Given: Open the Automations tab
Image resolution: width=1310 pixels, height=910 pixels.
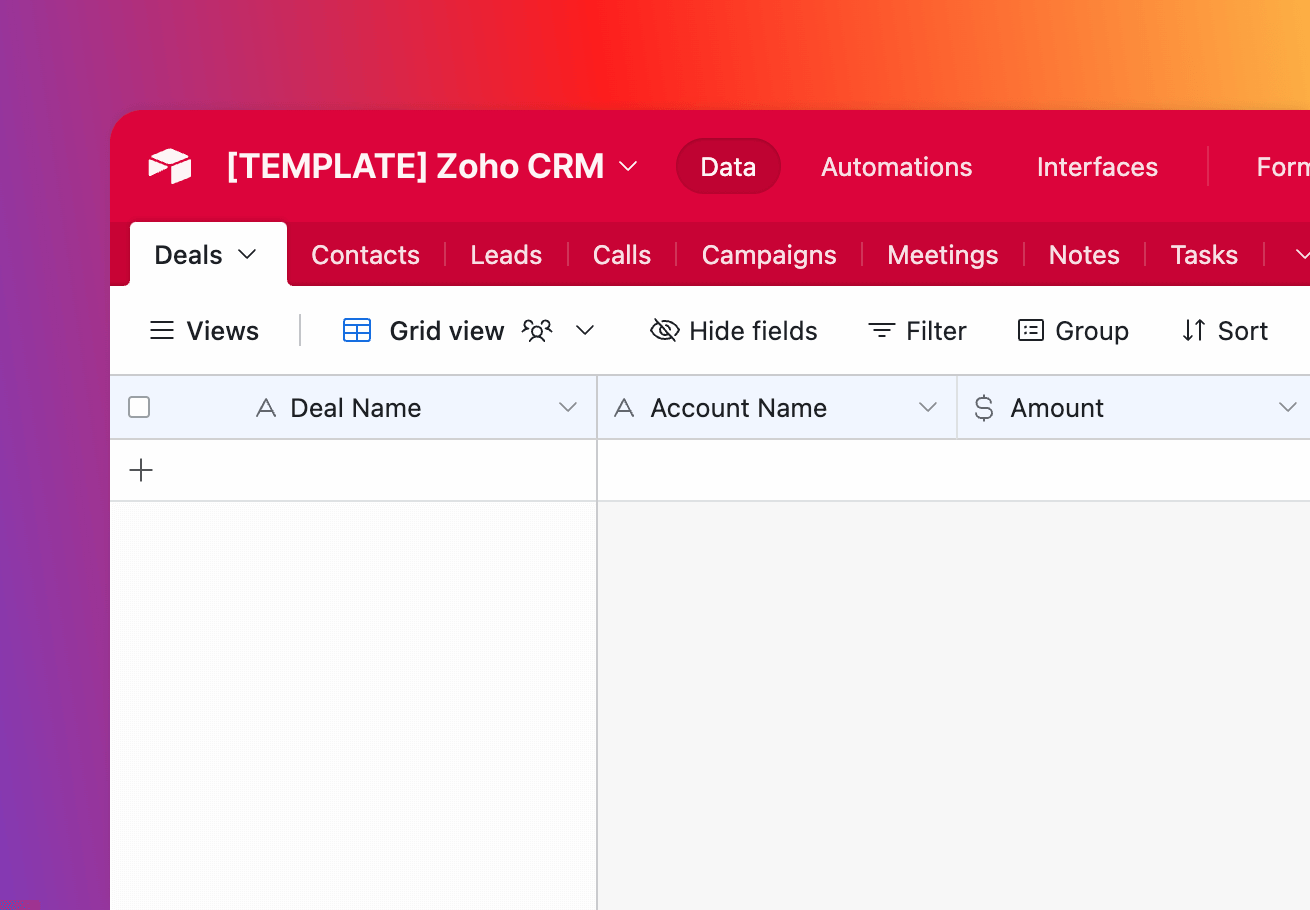Looking at the screenshot, I should point(896,166).
